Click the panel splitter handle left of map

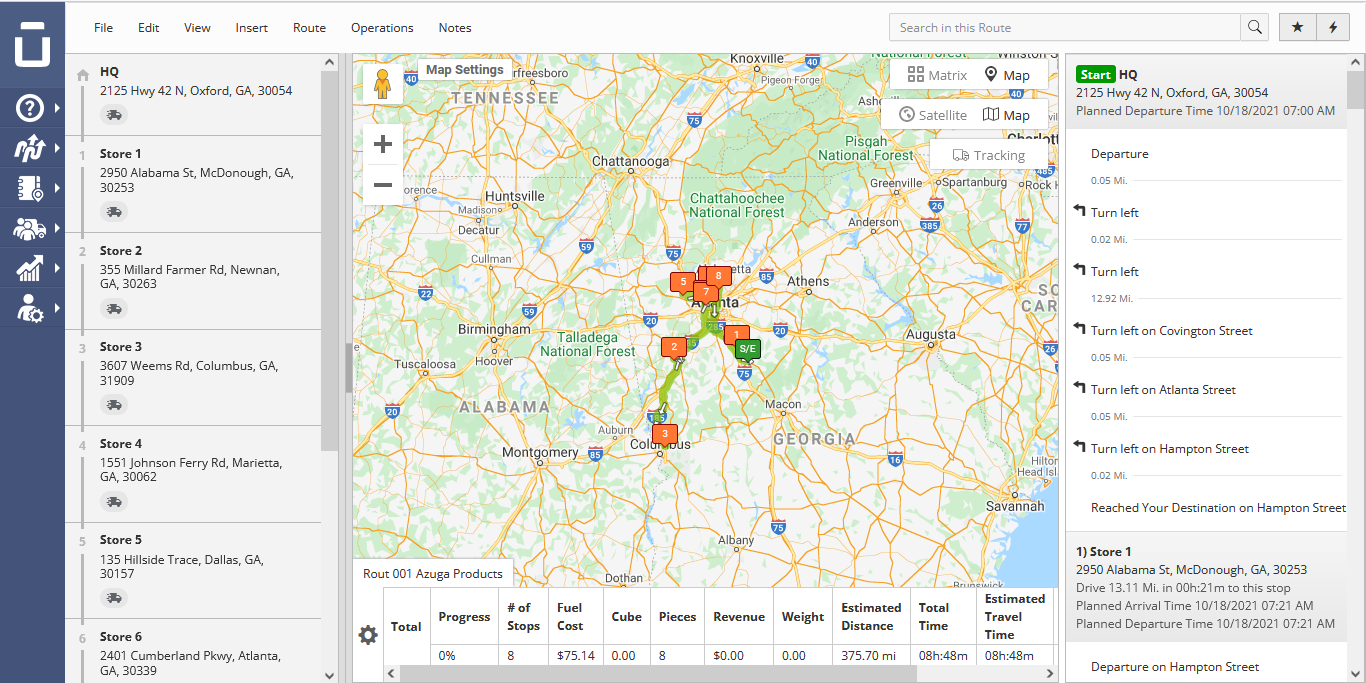click(x=348, y=368)
